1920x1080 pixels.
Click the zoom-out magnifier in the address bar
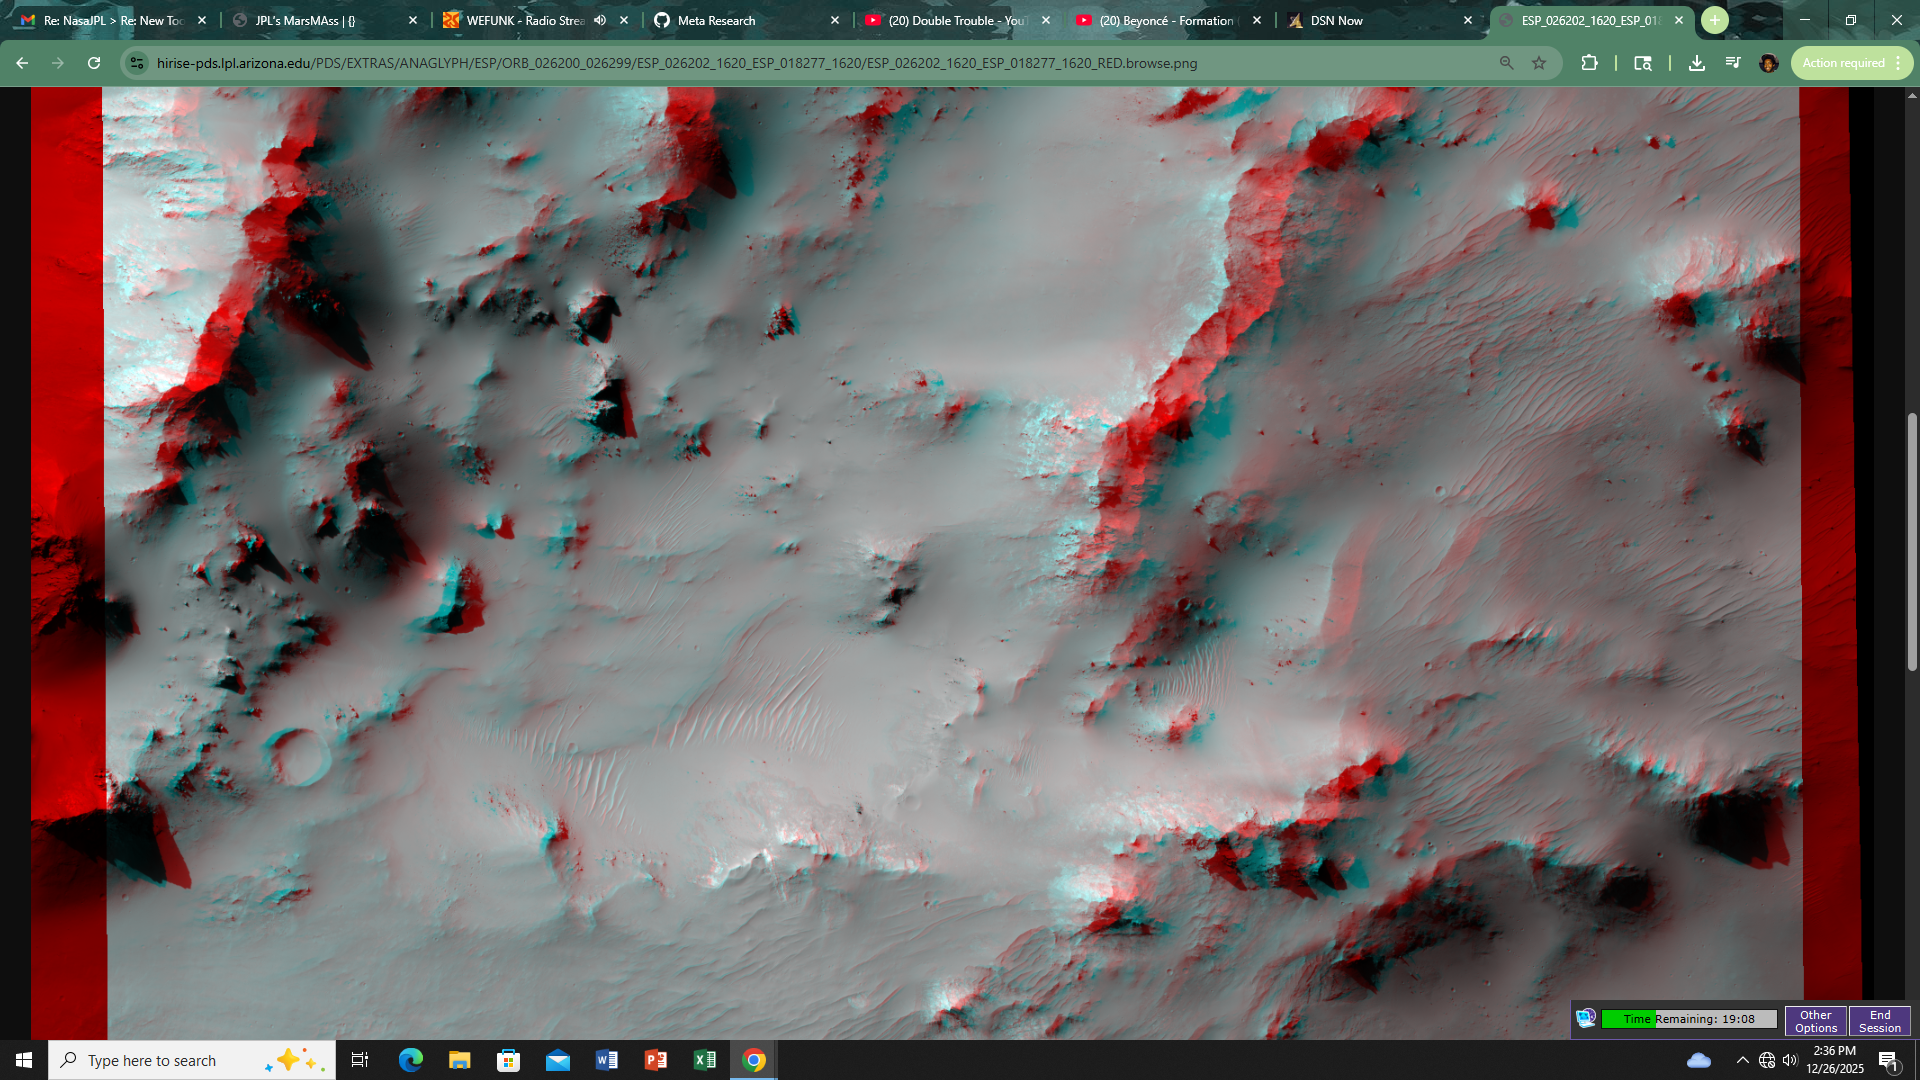pyautogui.click(x=1506, y=63)
